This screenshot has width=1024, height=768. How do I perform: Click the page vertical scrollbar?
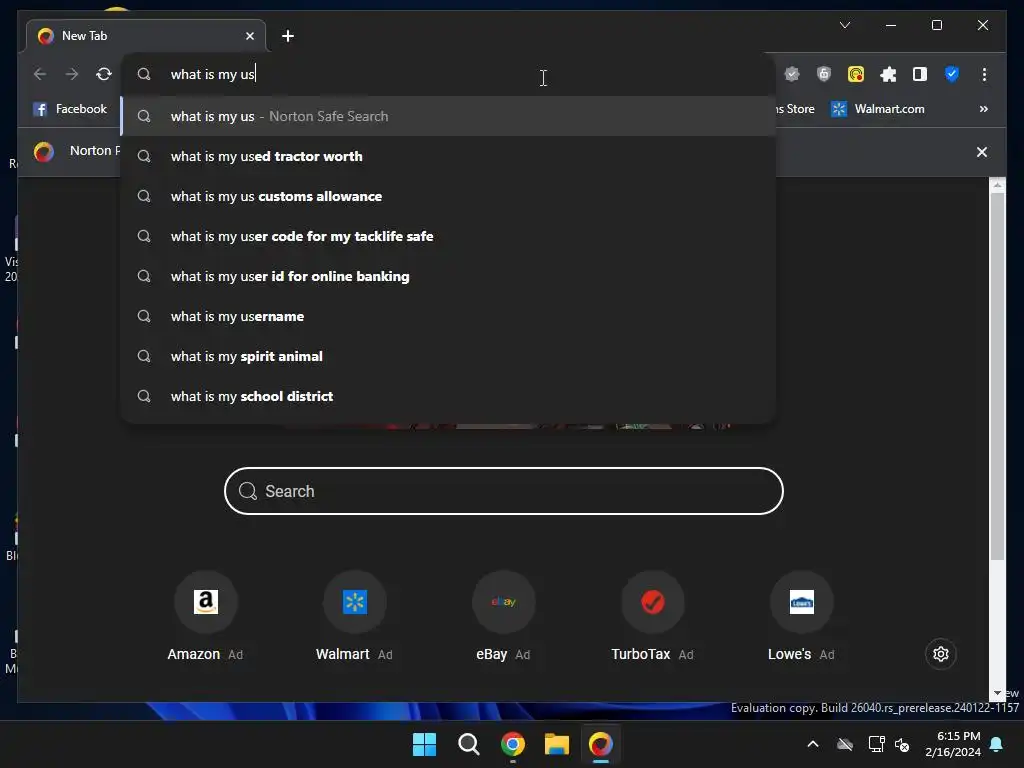997,376
